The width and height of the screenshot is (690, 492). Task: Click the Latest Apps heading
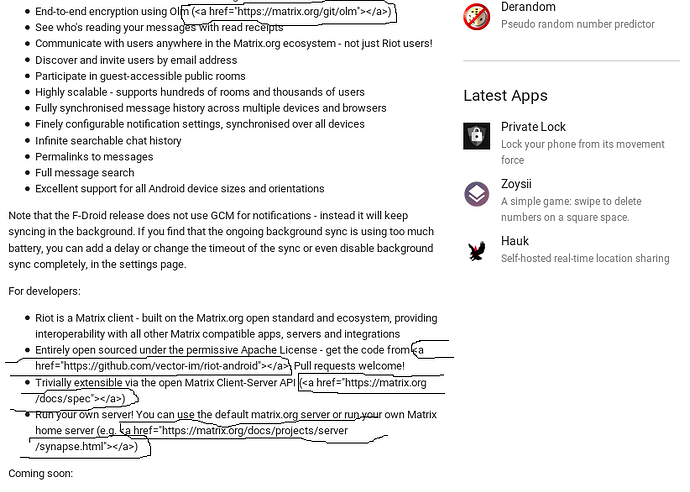505,95
